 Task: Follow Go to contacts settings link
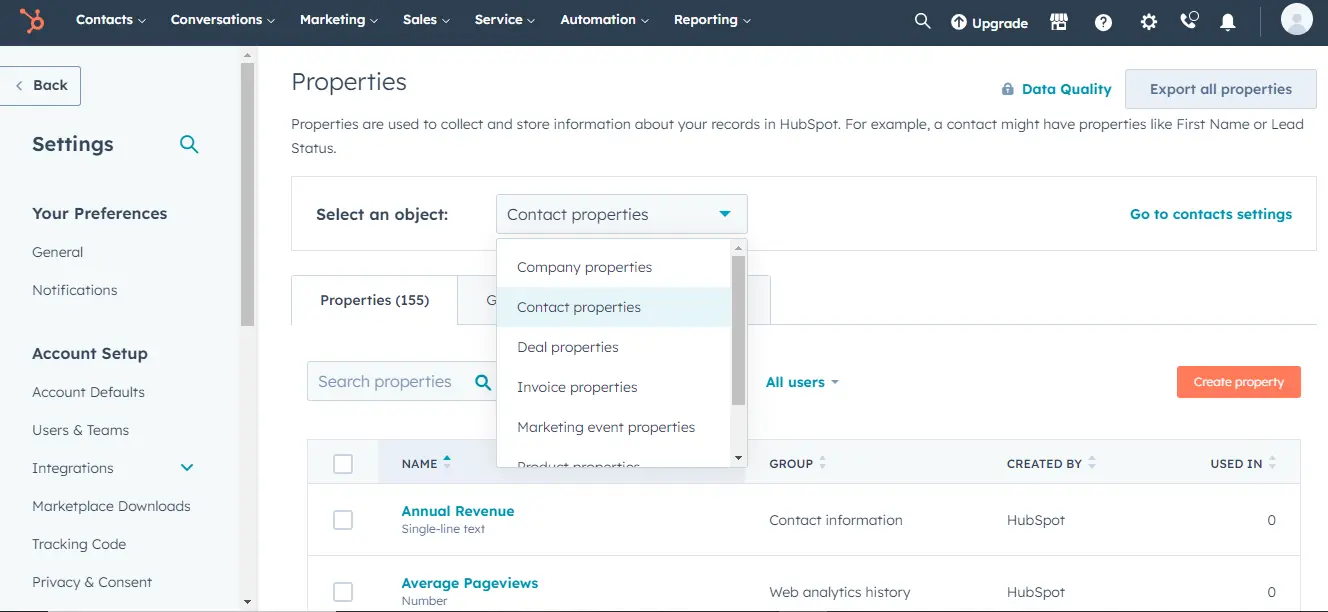pos(1211,214)
